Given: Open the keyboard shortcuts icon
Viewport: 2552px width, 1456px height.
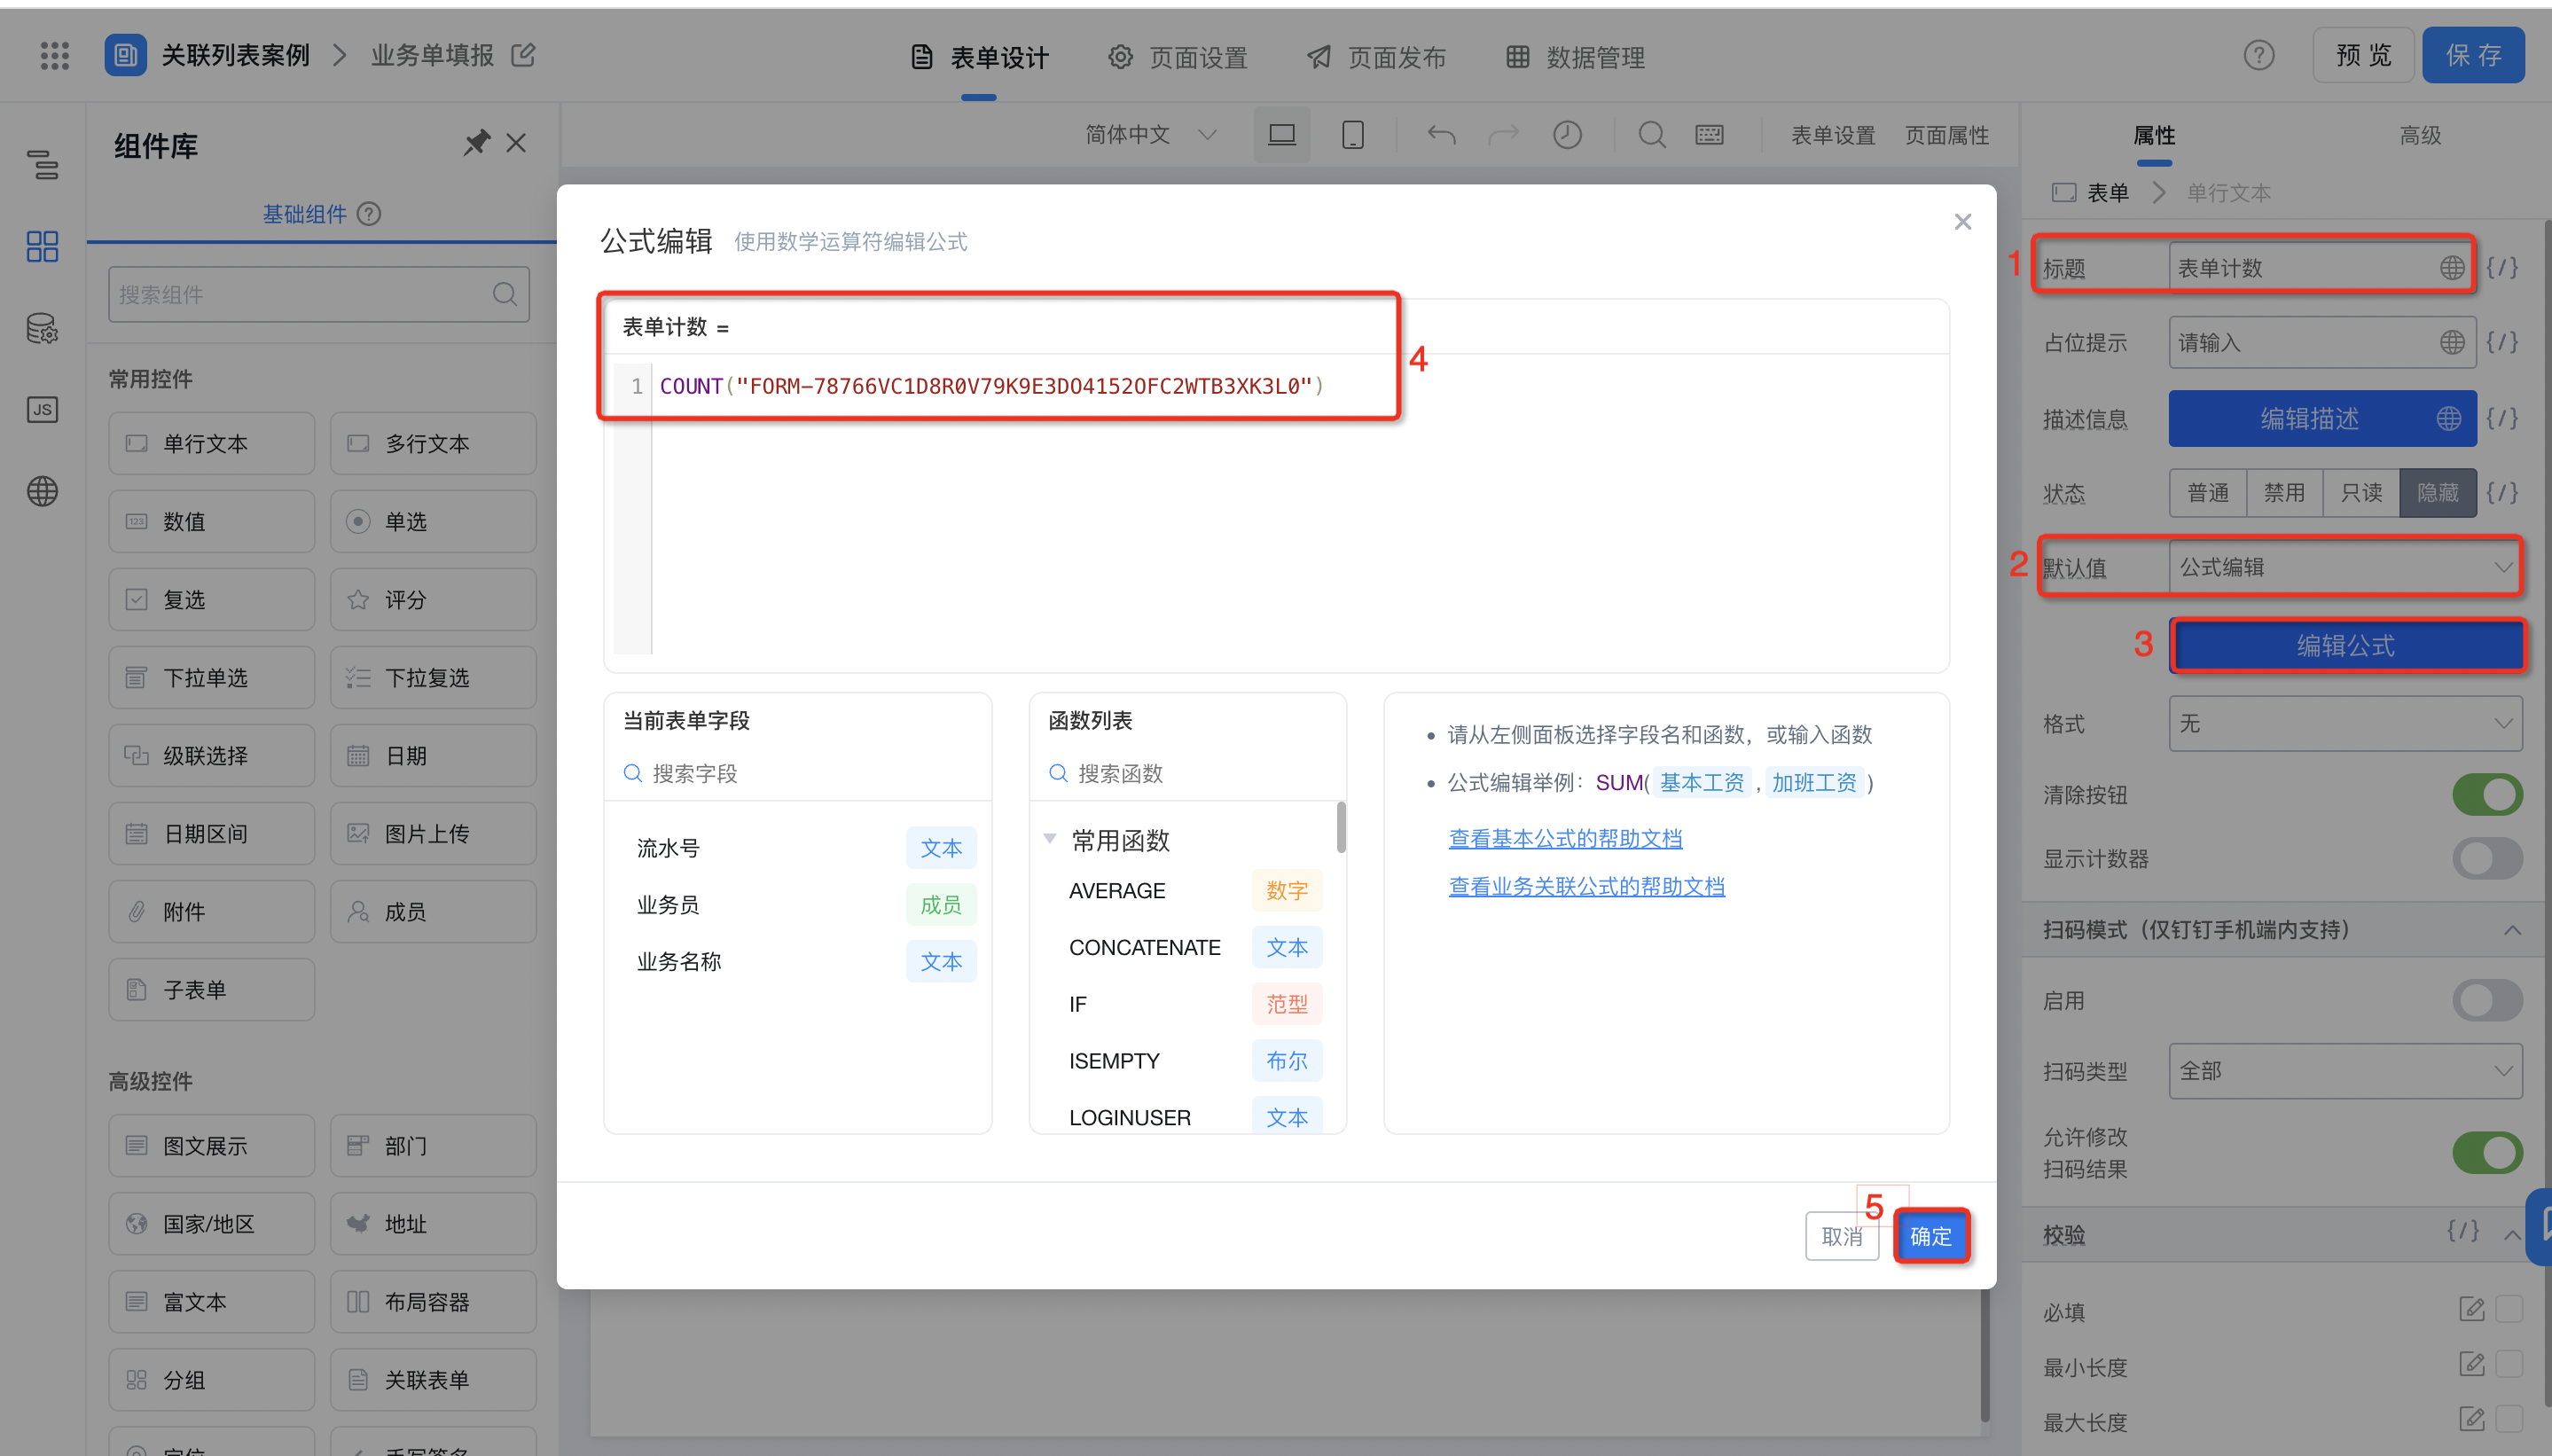Looking at the screenshot, I should [1709, 134].
